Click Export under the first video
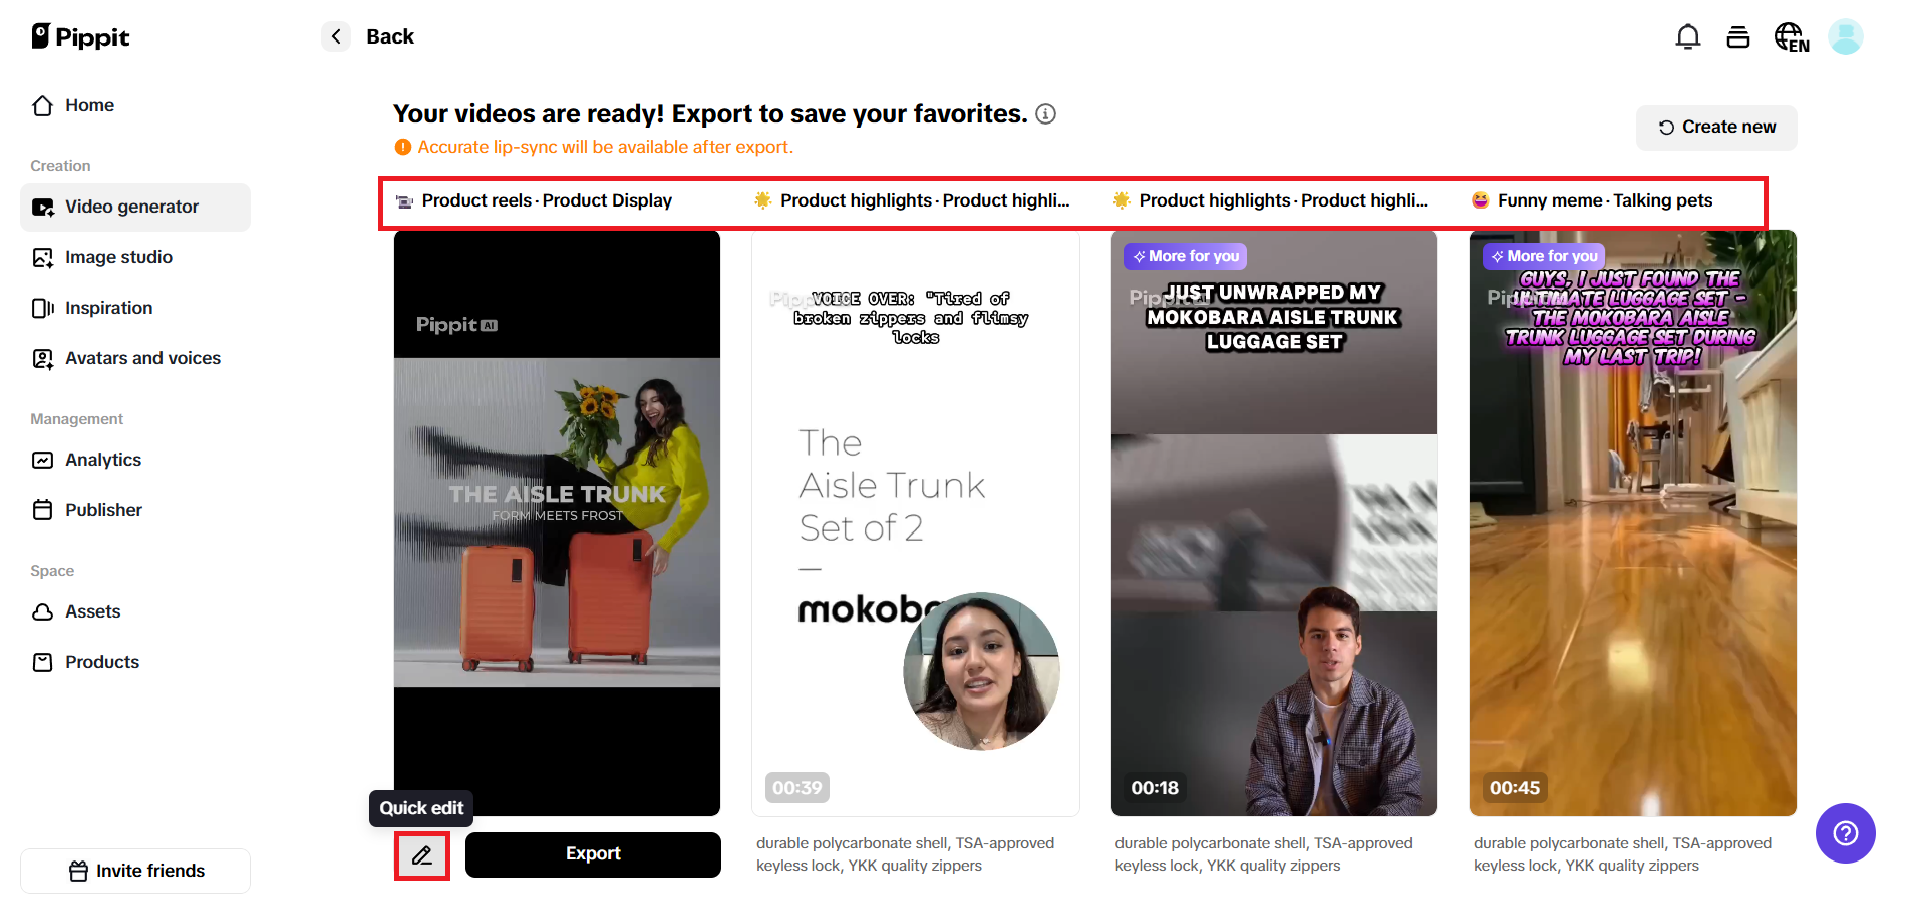This screenshot has height=901, width=1919. [x=592, y=854]
